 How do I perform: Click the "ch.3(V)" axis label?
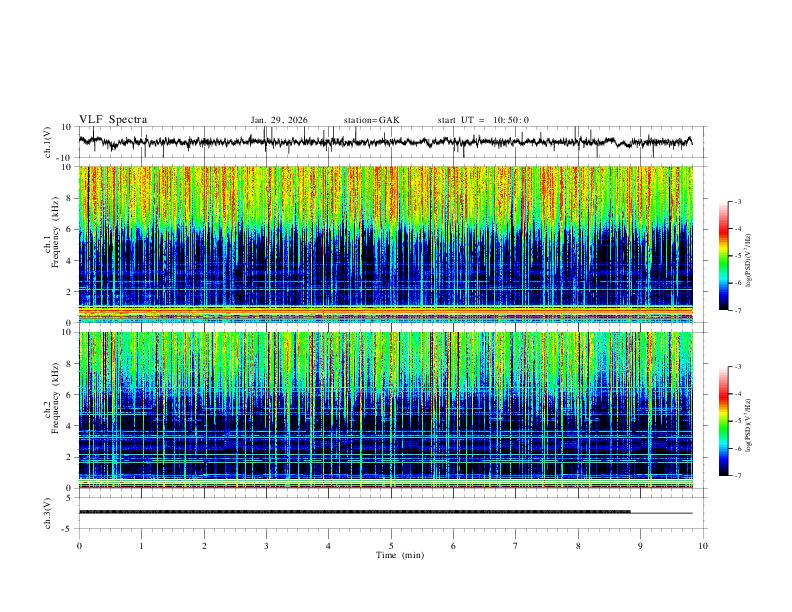point(48,513)
